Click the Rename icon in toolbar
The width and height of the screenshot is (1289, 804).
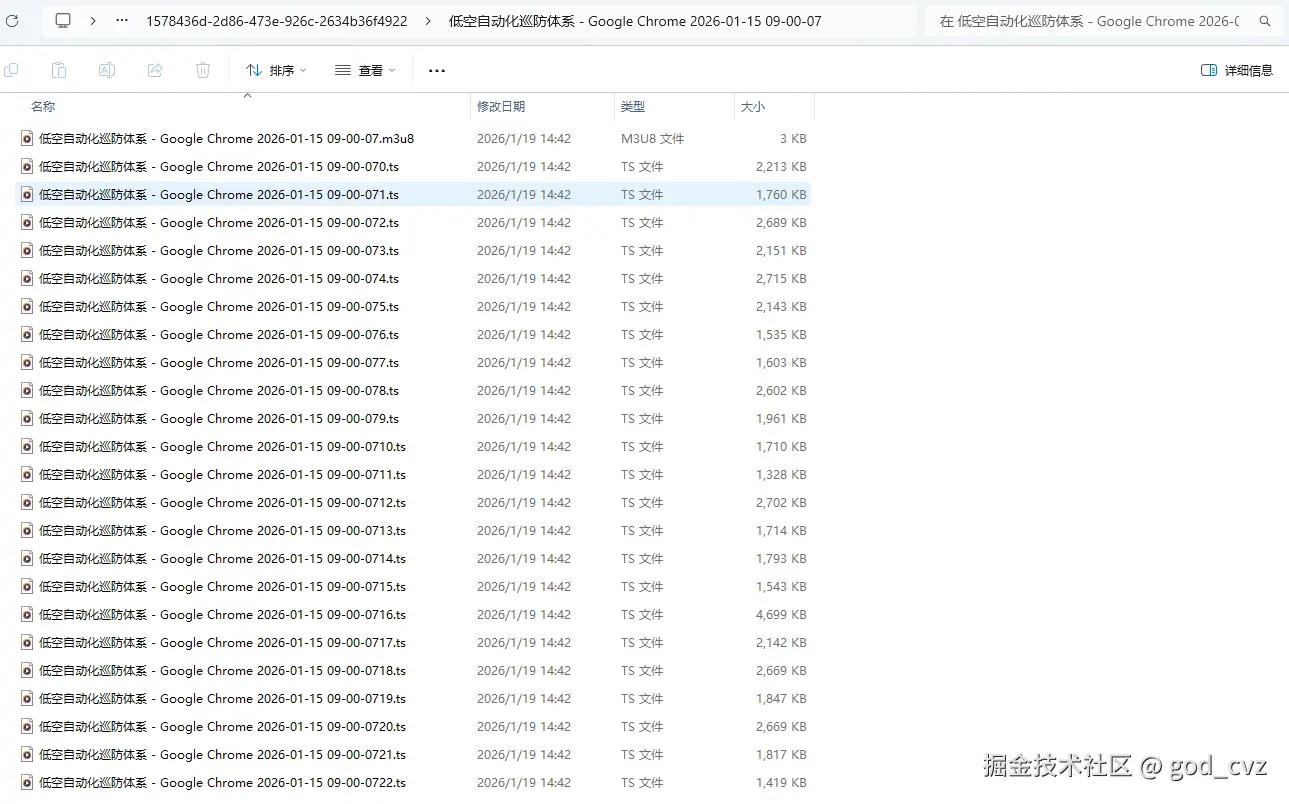[x=107, y=70]
